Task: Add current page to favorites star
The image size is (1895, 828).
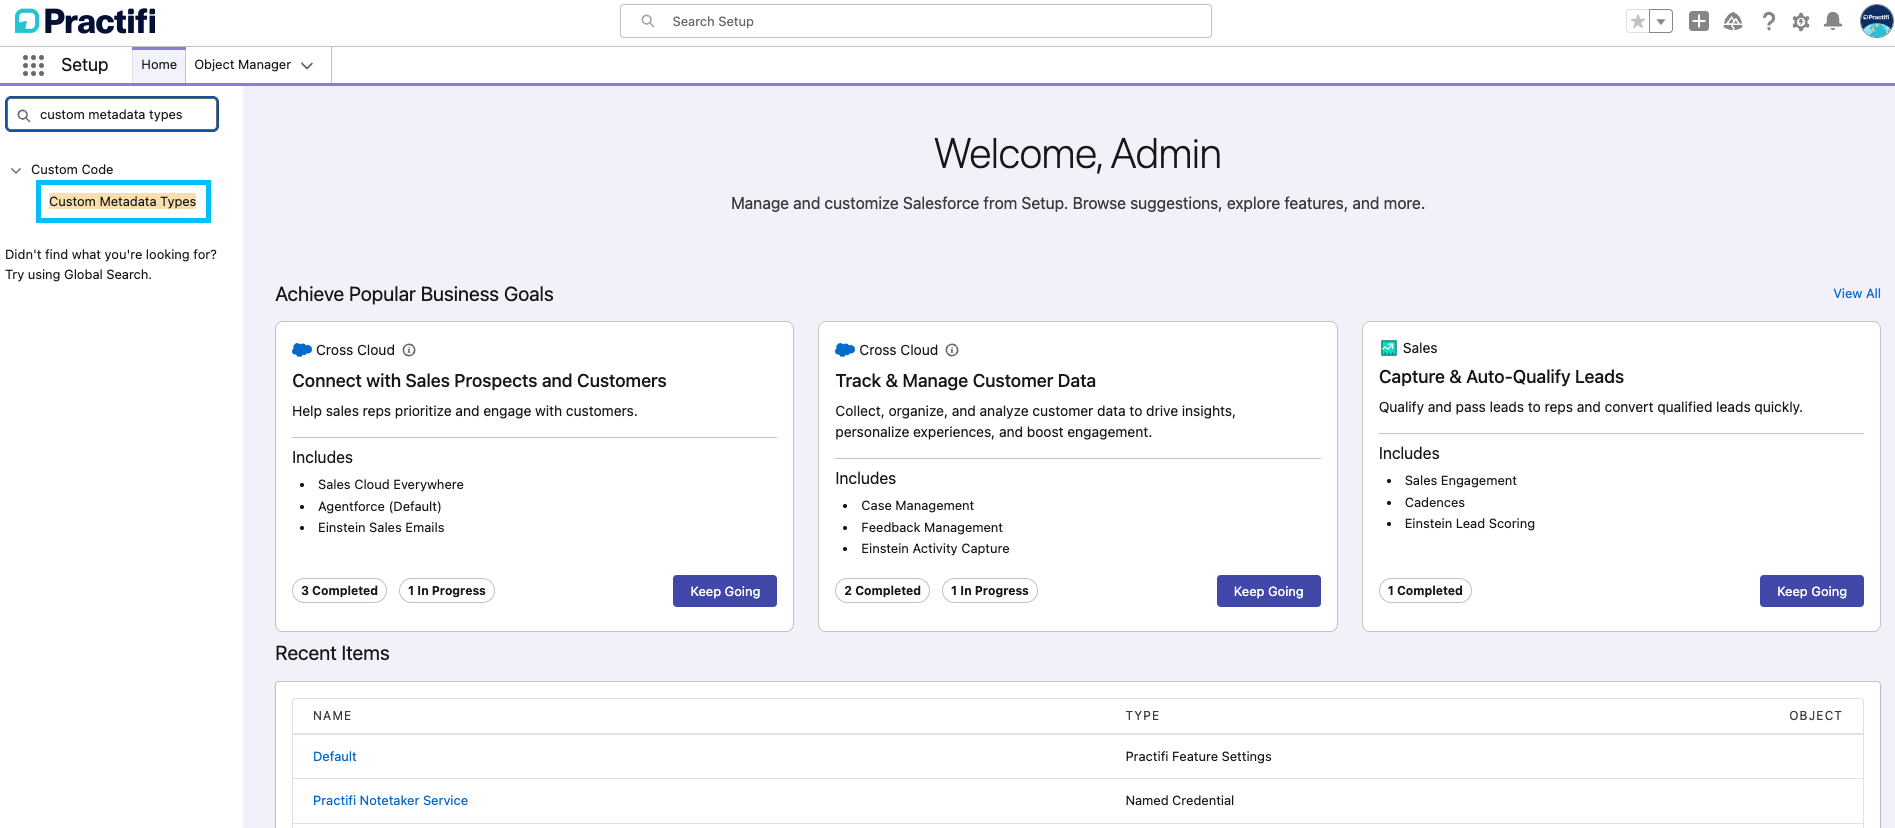Action: [1637, 21]
